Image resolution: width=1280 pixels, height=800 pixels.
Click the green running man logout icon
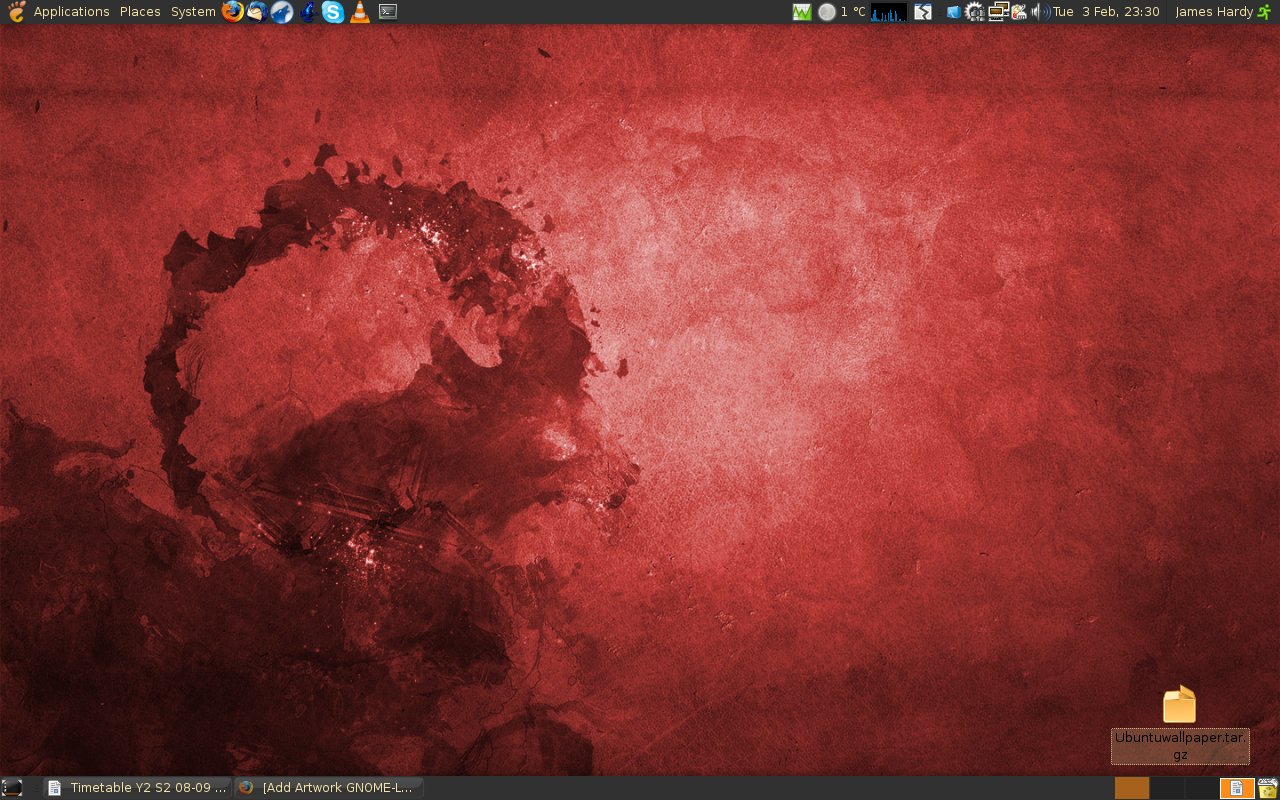click(1264, 12)
